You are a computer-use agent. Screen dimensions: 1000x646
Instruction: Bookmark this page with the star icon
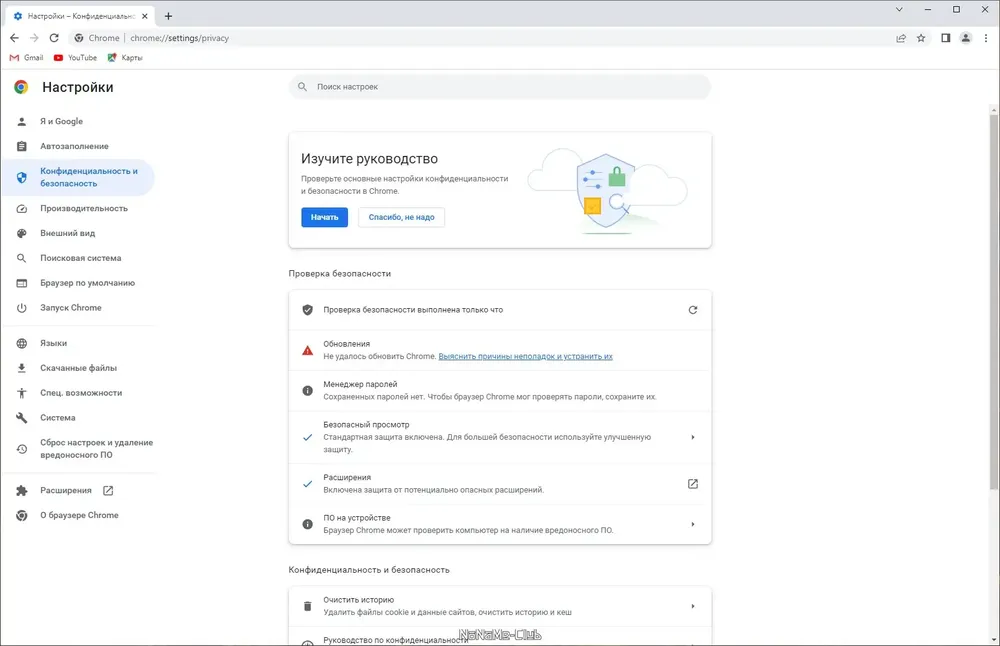[921, 38]
